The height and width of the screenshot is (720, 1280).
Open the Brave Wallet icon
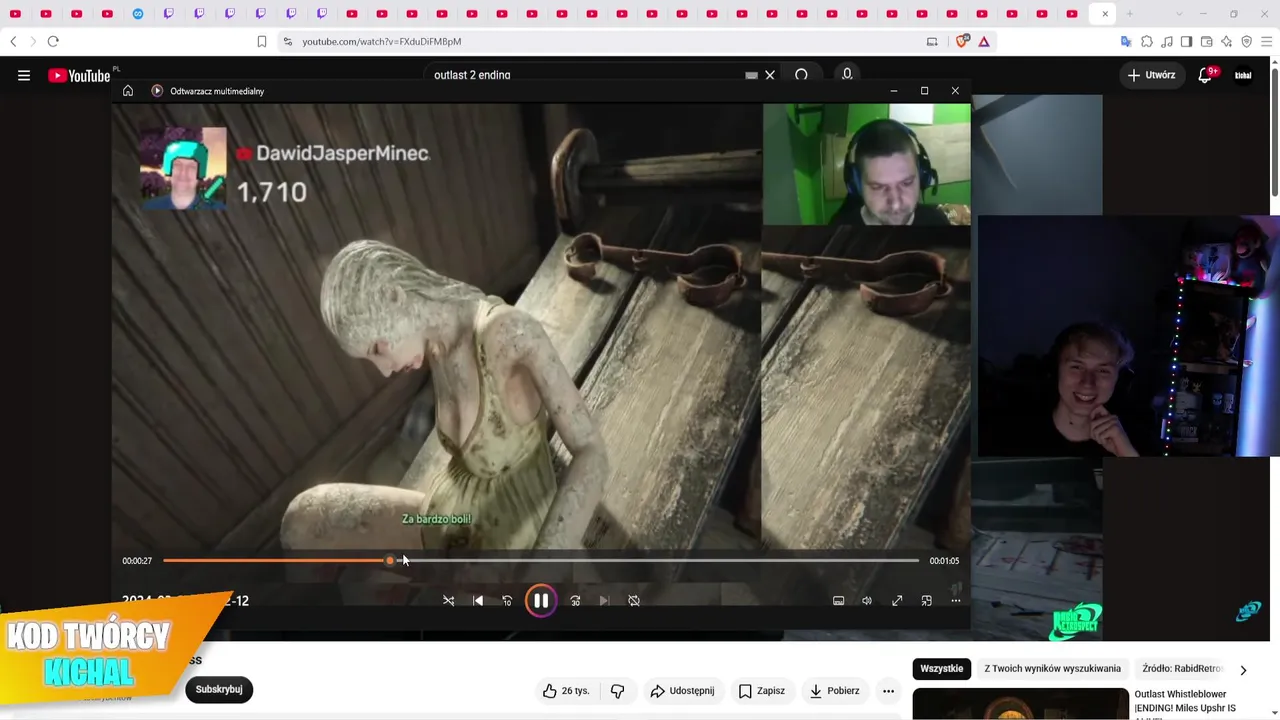[1207, 41]
